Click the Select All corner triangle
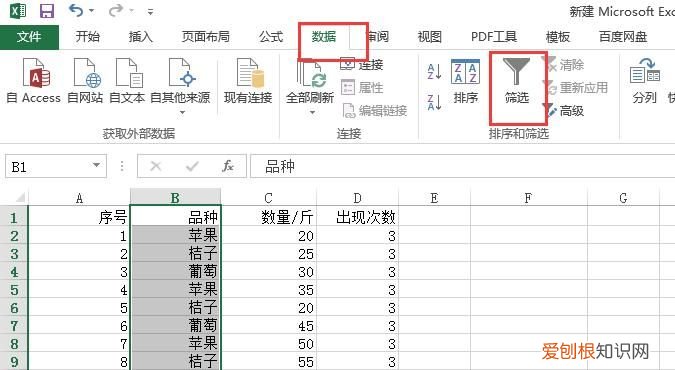675x370 pixels. pos(20,198)
